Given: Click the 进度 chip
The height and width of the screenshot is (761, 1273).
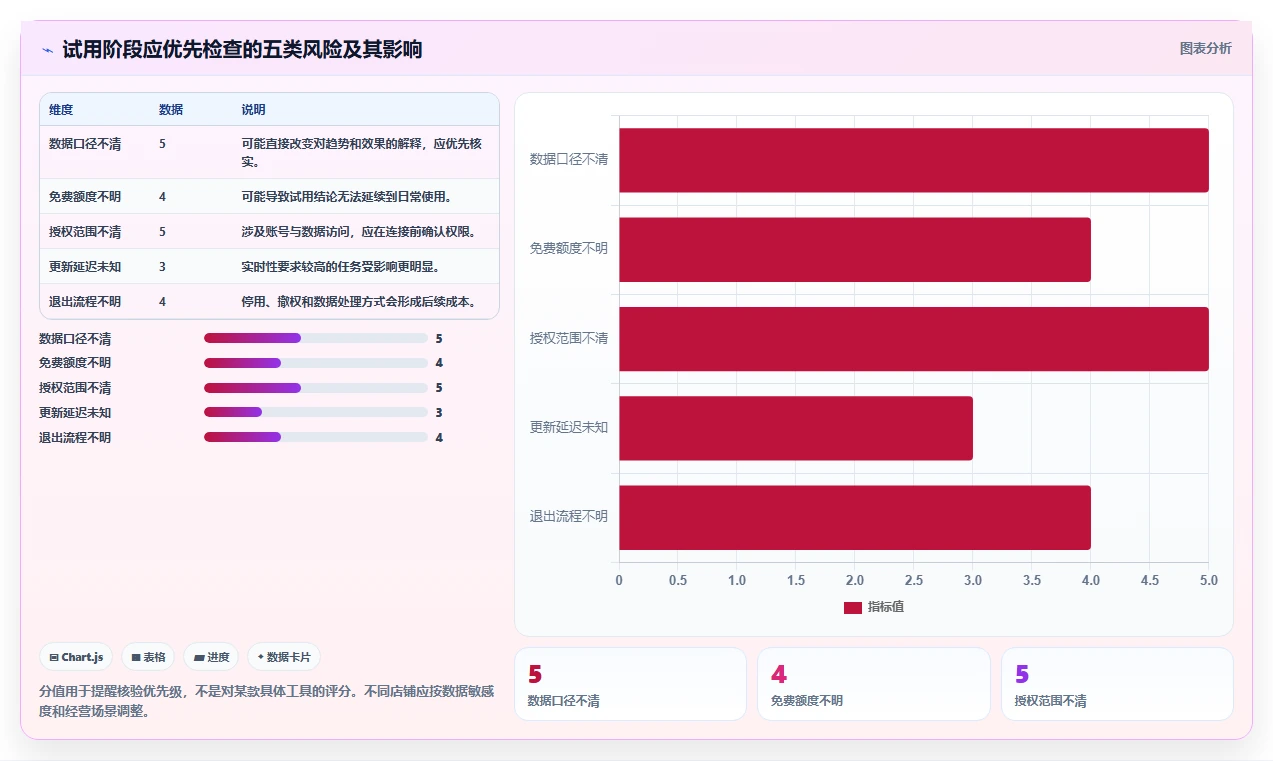Looking at the screenshot, I should point(212,657).
